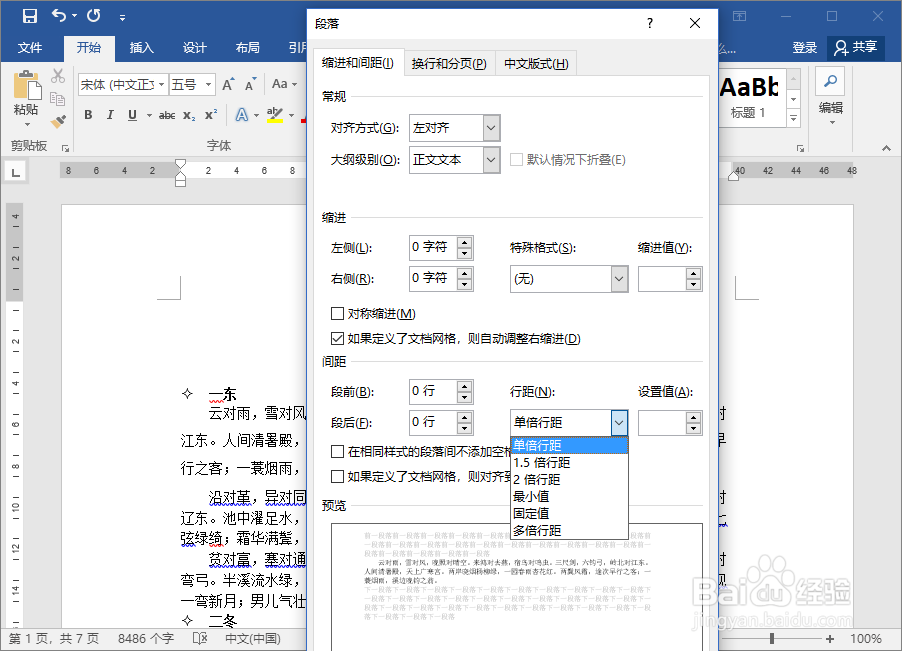Viewport: 902px width, 651px height.
Task: Click the line spacing (行距) dropdown arrow
Action: [619, 423]
